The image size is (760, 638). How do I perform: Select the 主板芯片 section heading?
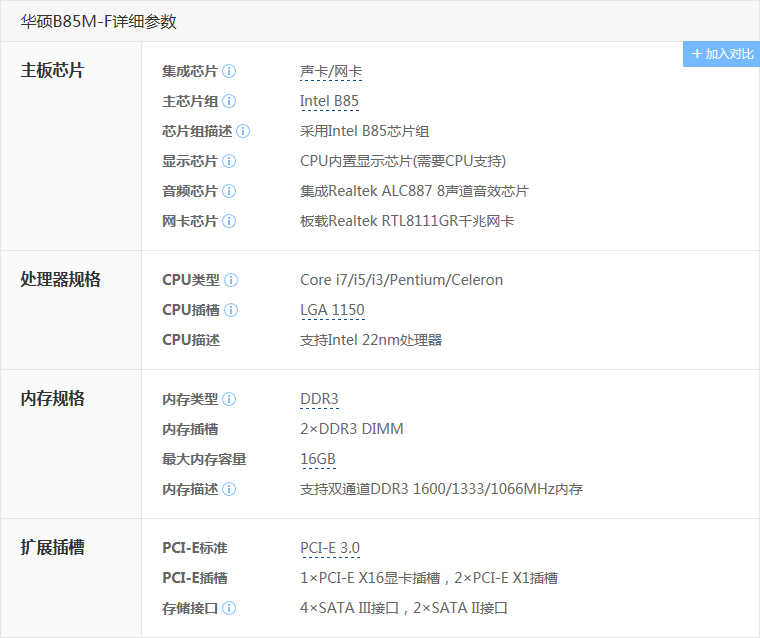(x=52, y=71)
